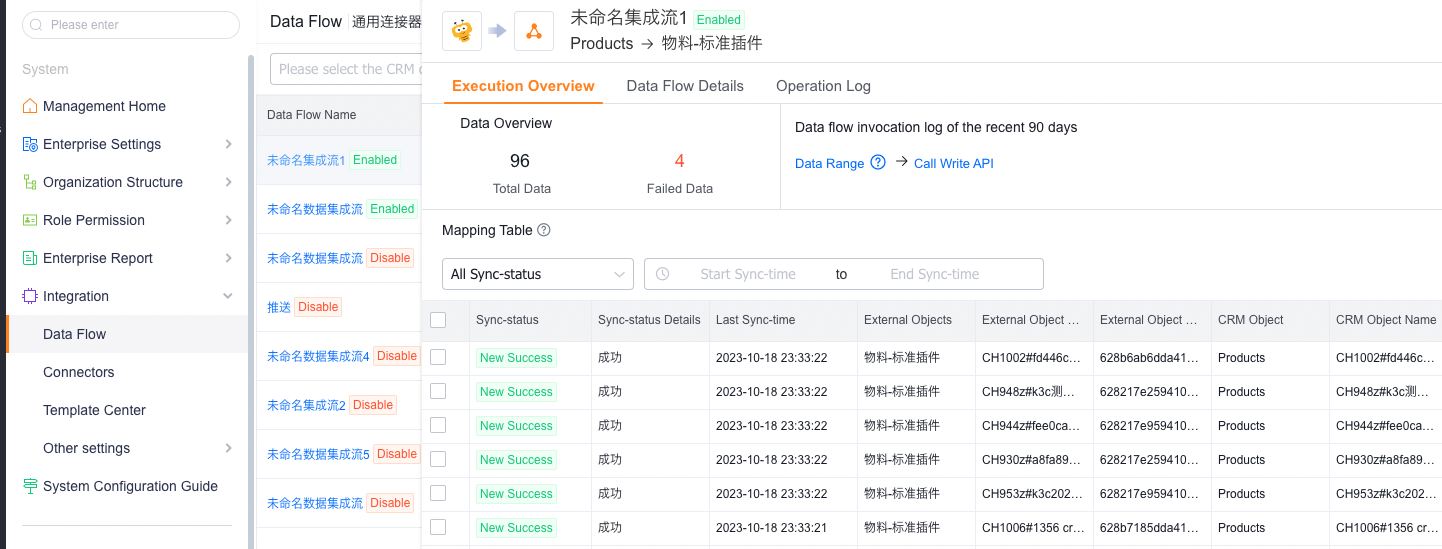
Task: Click the Call Write API link
Action: pos(953,163)
